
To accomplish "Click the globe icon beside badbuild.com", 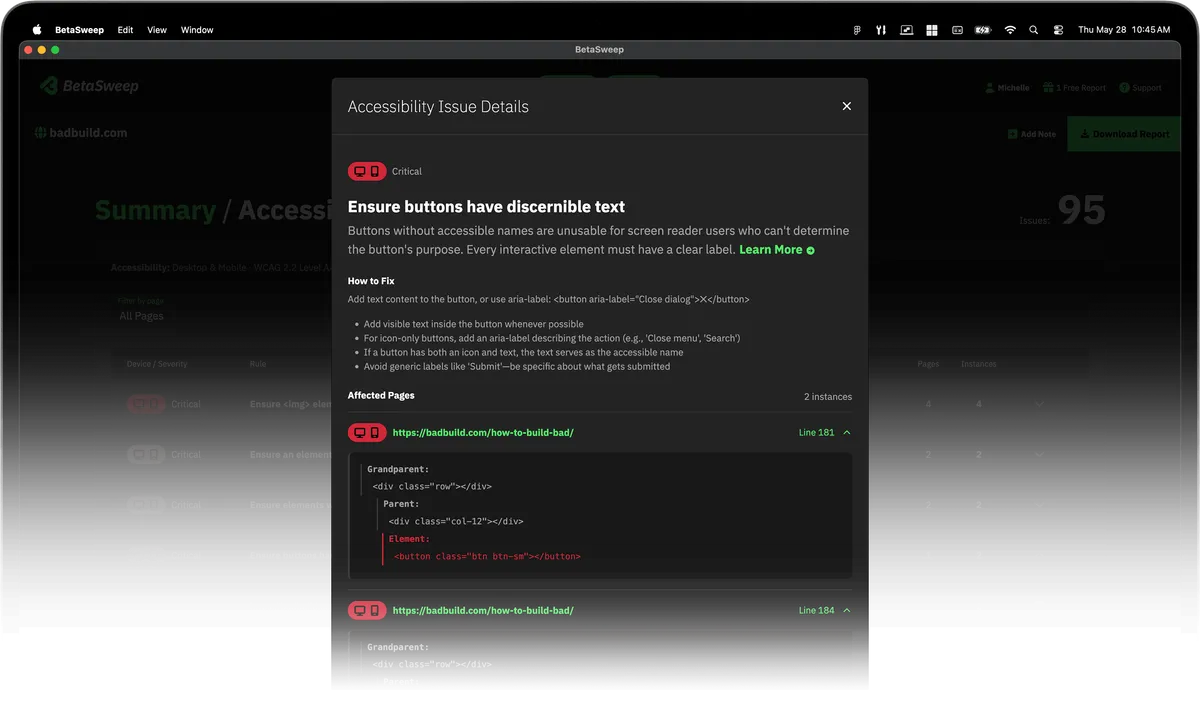I will (40, 133).
